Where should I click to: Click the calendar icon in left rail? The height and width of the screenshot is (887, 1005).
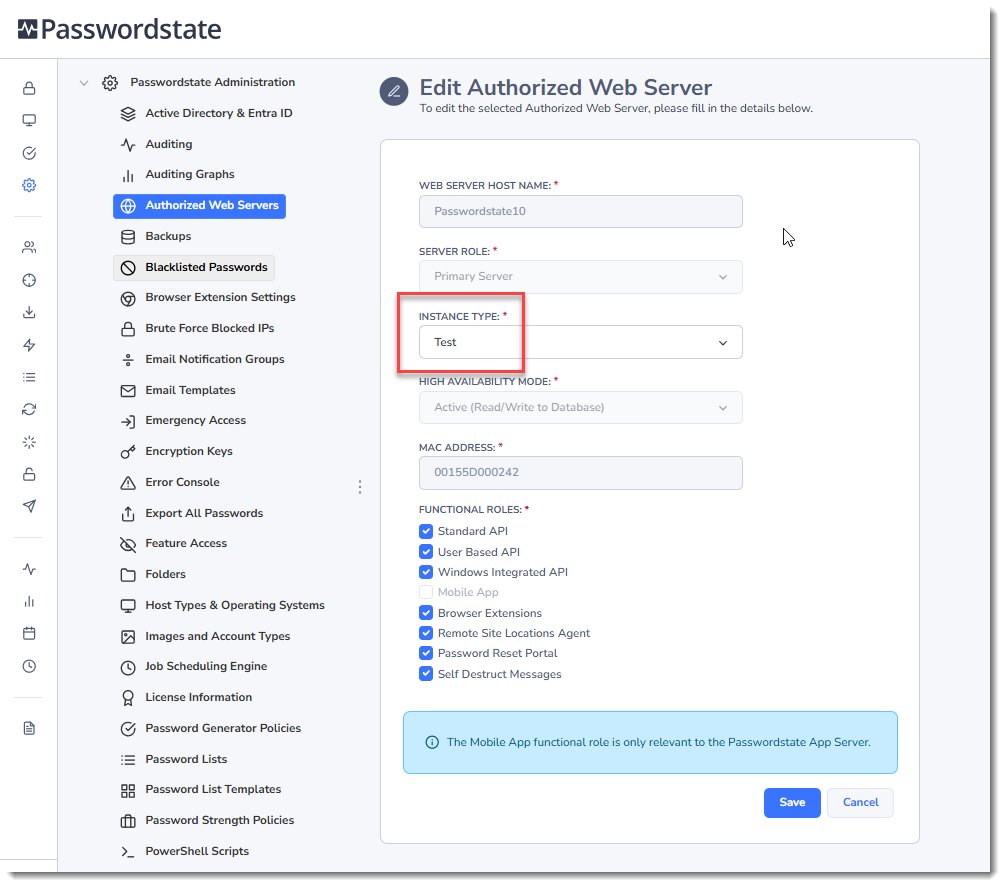(x=29, y=633)
